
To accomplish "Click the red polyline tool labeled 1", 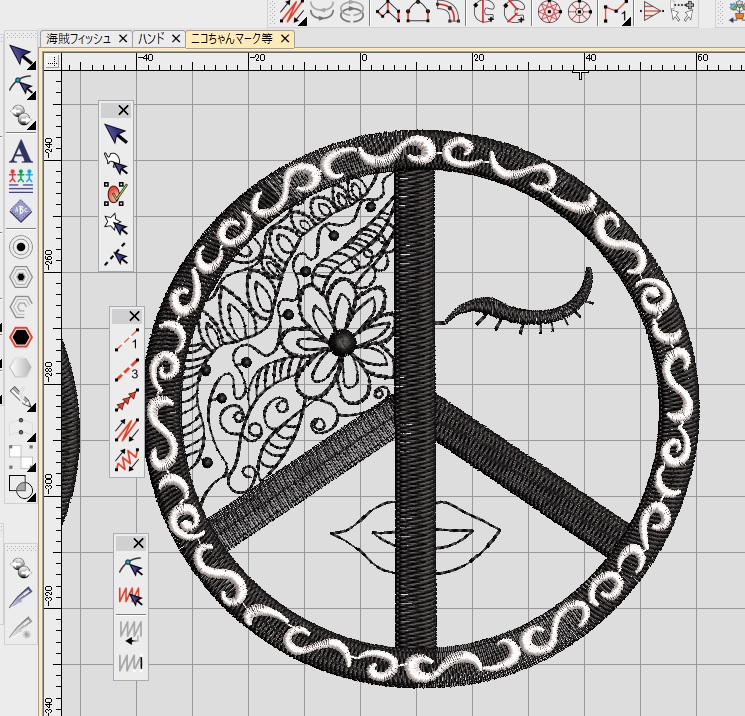I will (617, 12).
